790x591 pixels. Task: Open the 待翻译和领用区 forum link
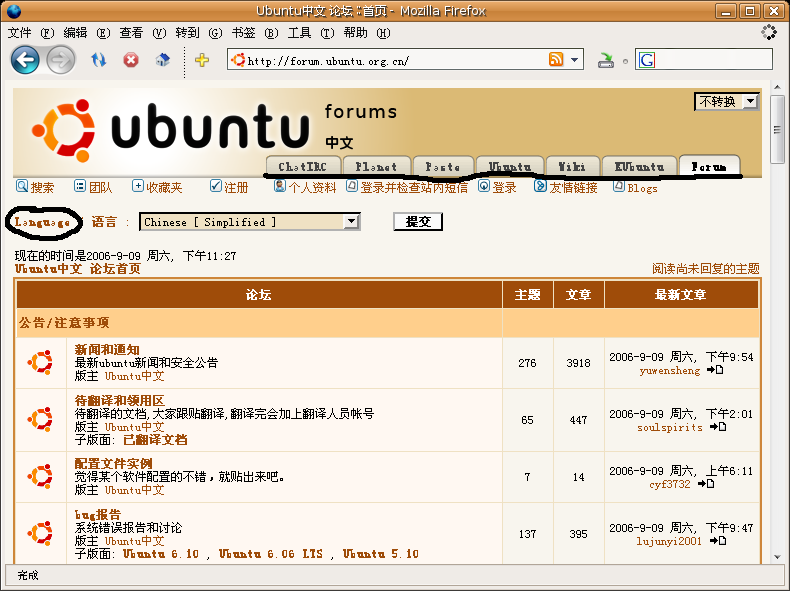point(119,401)
